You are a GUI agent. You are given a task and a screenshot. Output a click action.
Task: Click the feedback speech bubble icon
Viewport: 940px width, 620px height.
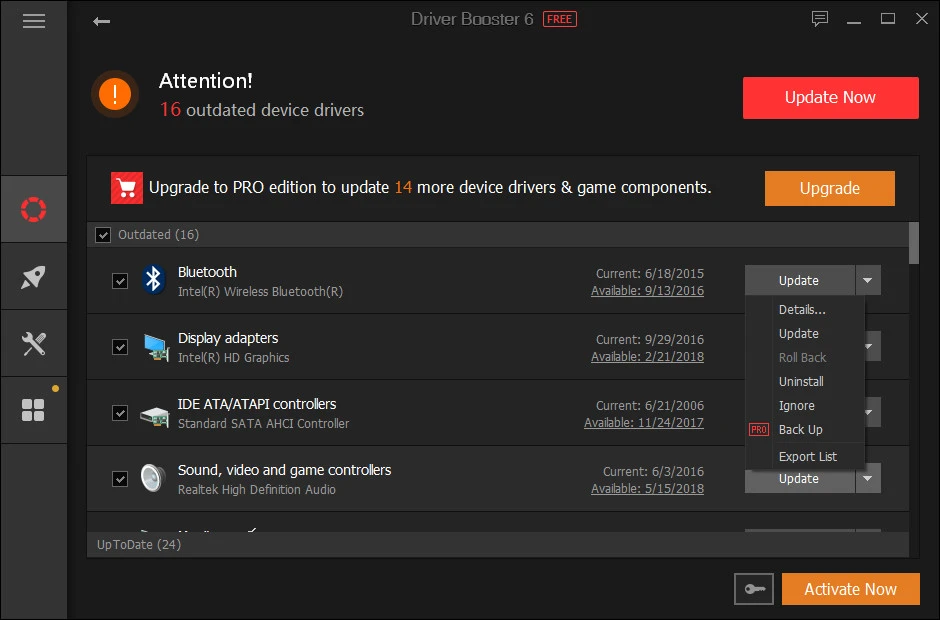[x=820, y=19]
